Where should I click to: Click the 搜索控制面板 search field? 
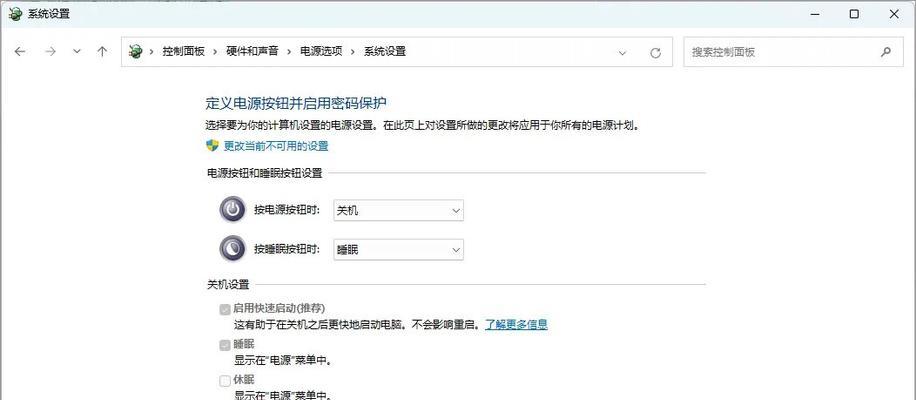click(x=793, y=52)
